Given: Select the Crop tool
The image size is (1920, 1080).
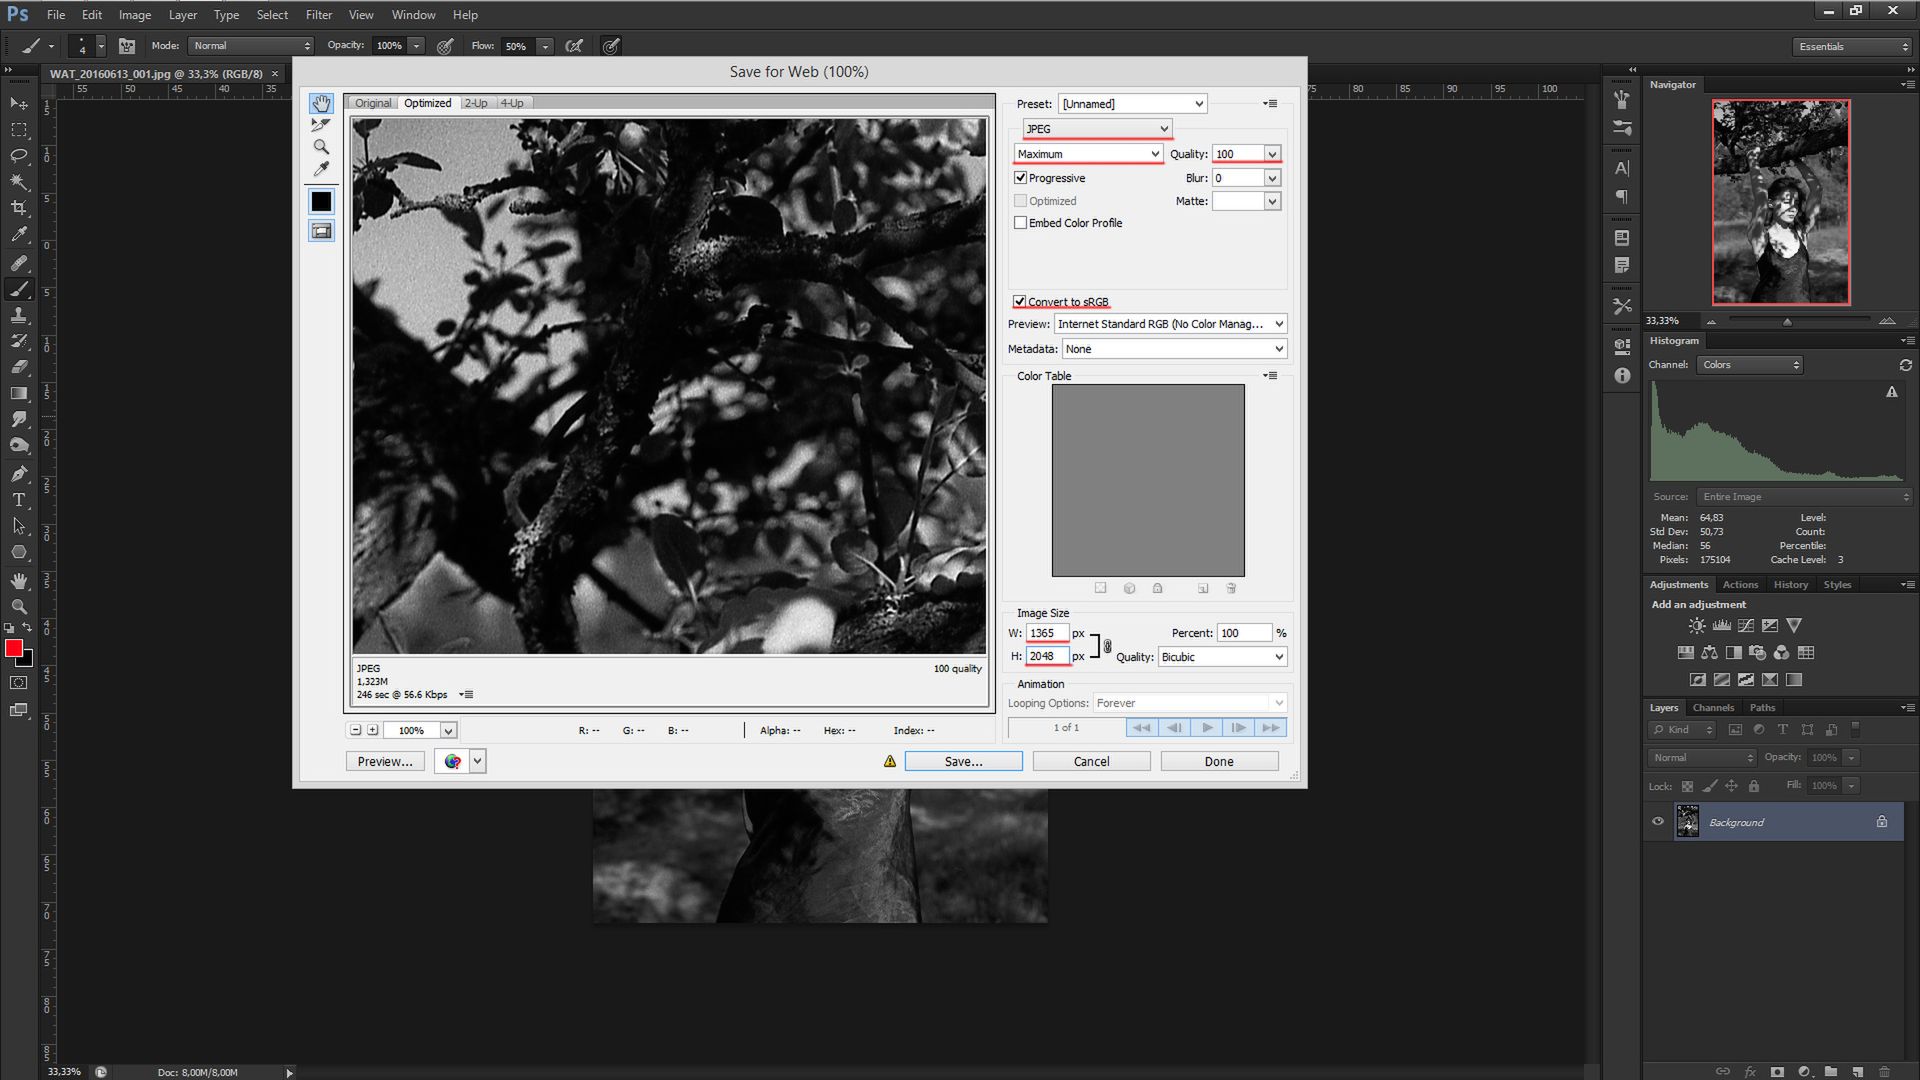Looking at the screenshot, I should point(19,208).
